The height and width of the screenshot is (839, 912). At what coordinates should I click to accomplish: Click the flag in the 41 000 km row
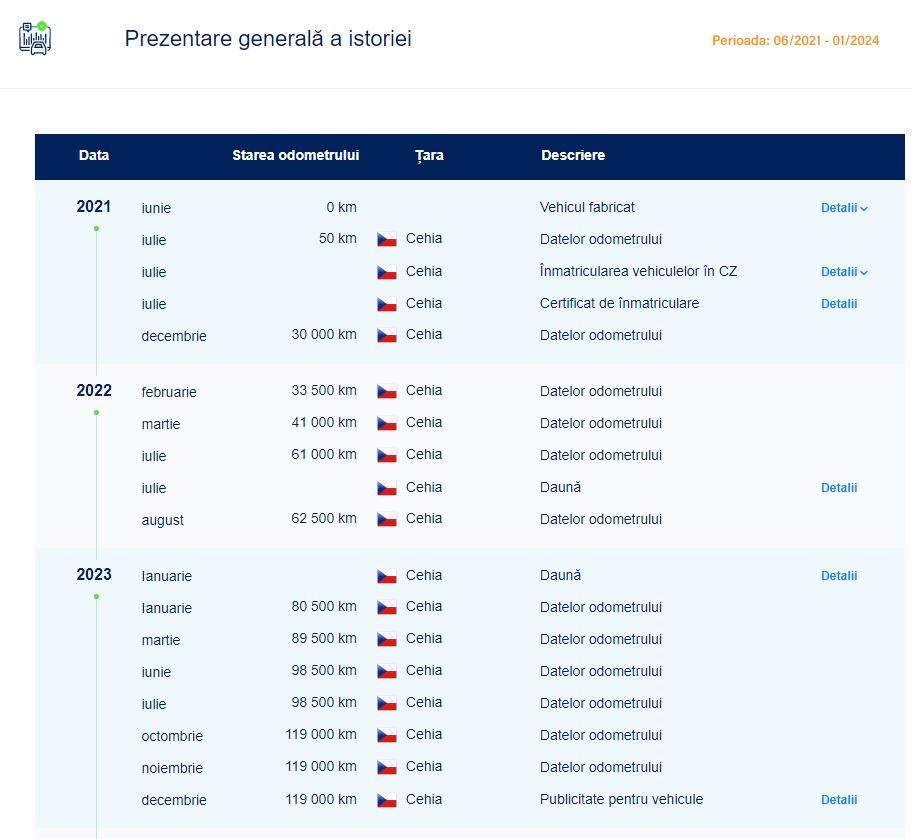coord(387,423)
